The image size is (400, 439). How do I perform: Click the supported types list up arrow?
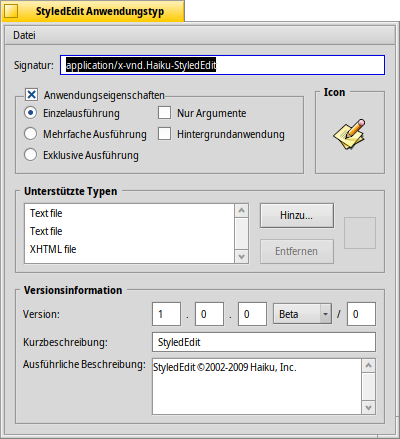(x=242, y=211)
